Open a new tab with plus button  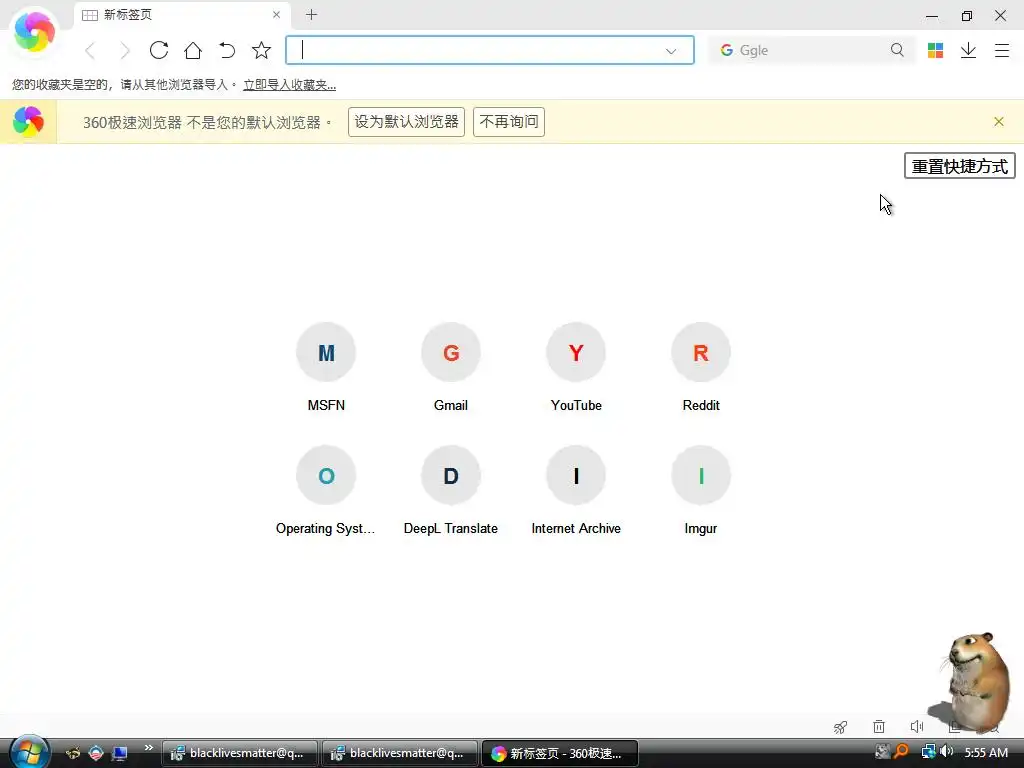[312, 14]
